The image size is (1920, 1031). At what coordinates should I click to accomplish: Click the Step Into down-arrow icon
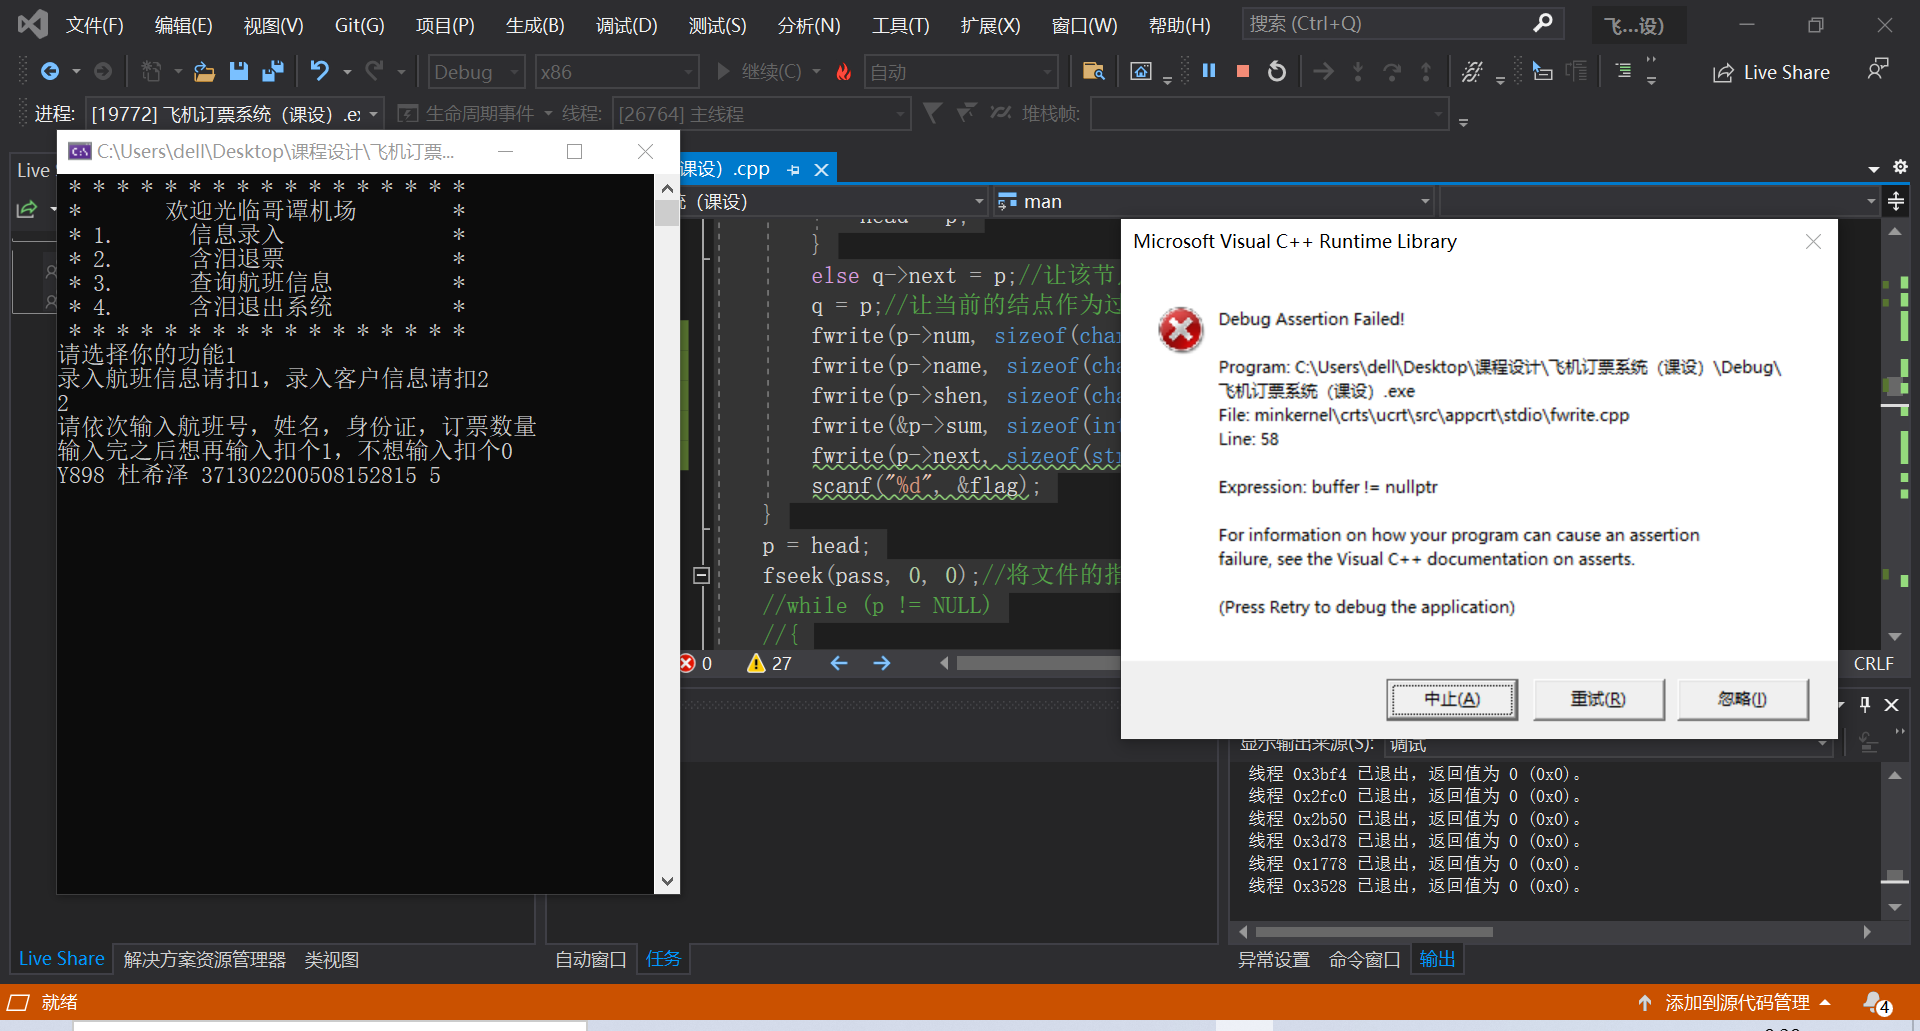coord(1358,71)
